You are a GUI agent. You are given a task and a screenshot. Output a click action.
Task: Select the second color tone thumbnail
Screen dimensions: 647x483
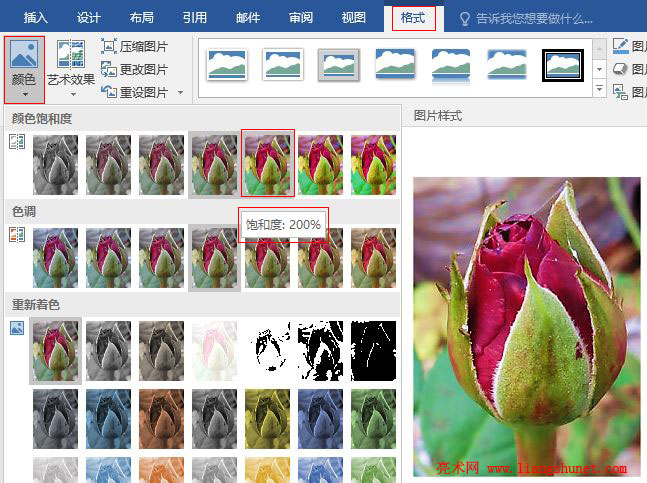(109, 258)
